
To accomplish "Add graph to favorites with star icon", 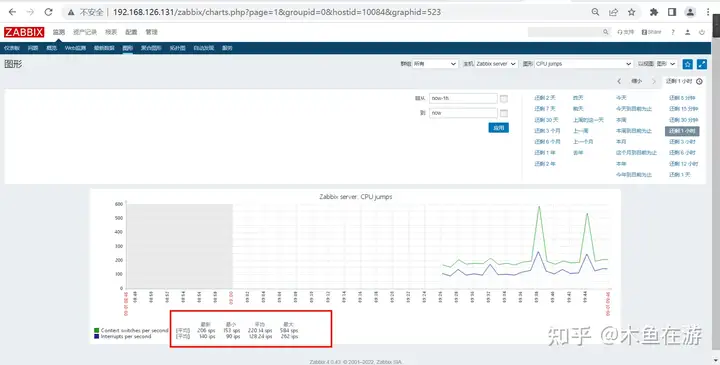I will click(687, 64).
